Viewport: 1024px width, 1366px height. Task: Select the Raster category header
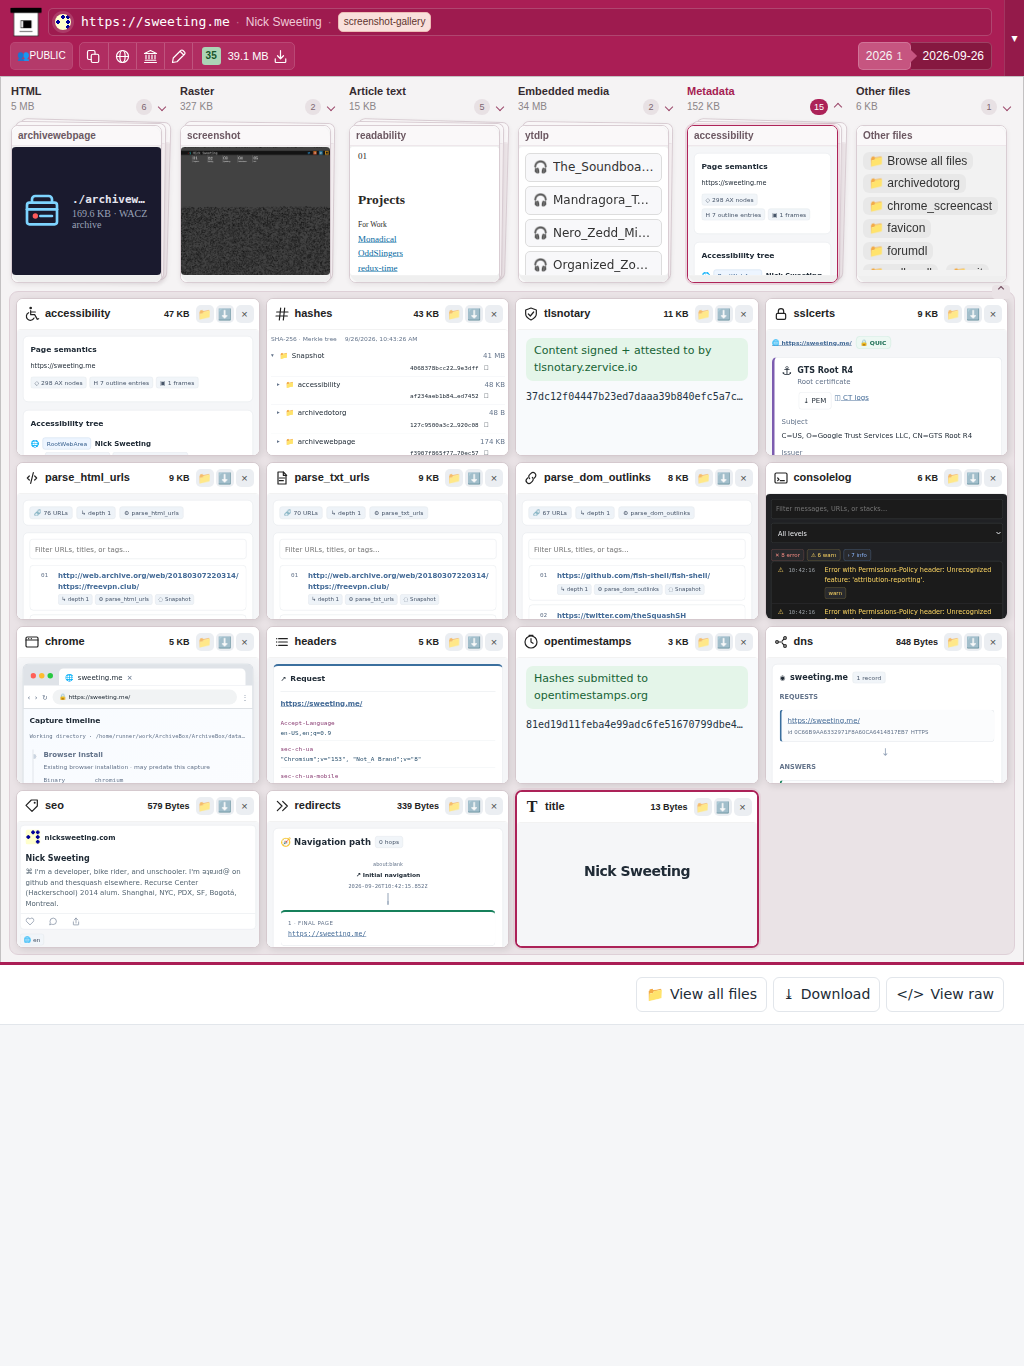point(197,91)
